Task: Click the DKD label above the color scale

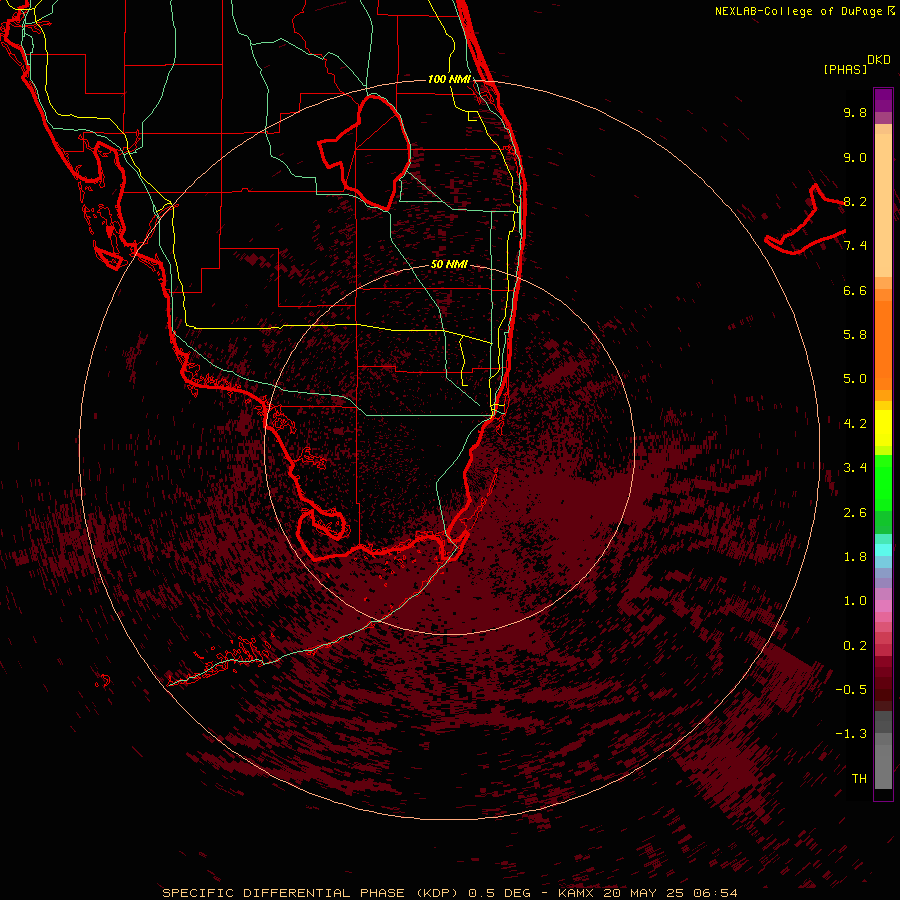Action: pos(878,60)
